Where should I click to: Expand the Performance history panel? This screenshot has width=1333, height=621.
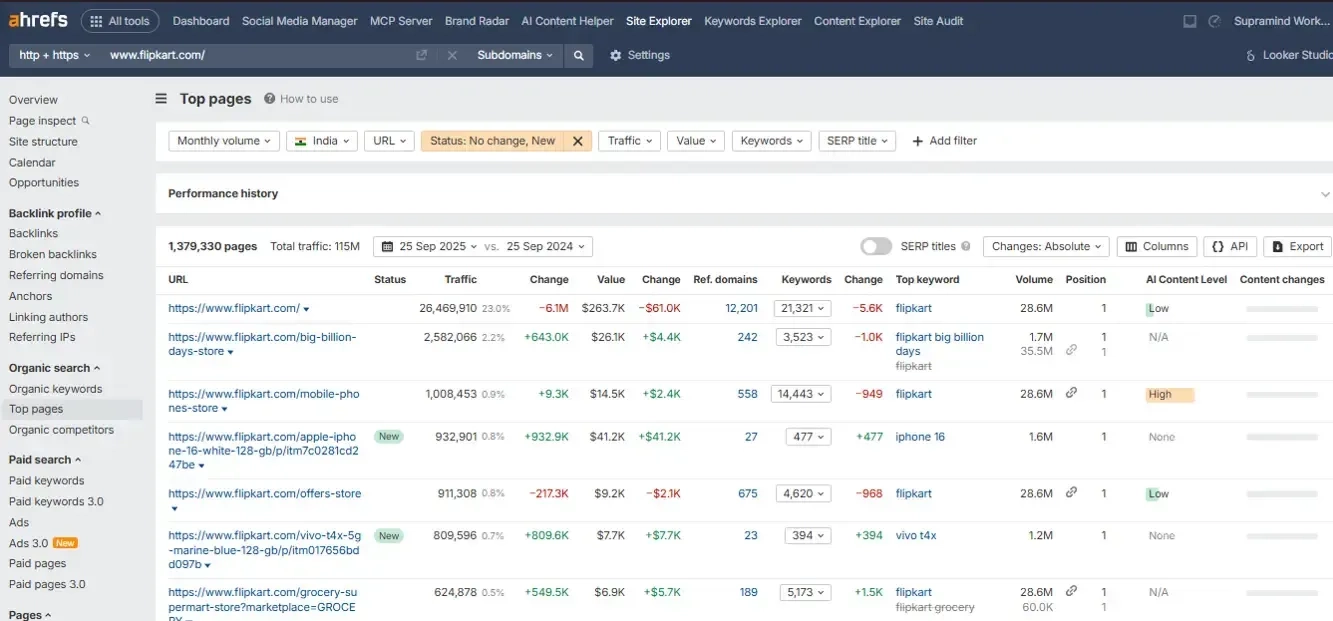click(x=1325, y=194)
